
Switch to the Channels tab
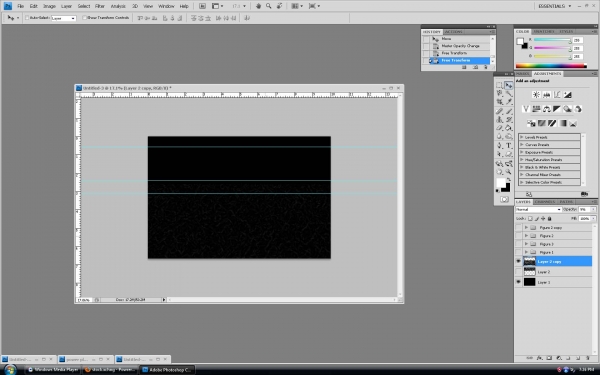(545, 202)
